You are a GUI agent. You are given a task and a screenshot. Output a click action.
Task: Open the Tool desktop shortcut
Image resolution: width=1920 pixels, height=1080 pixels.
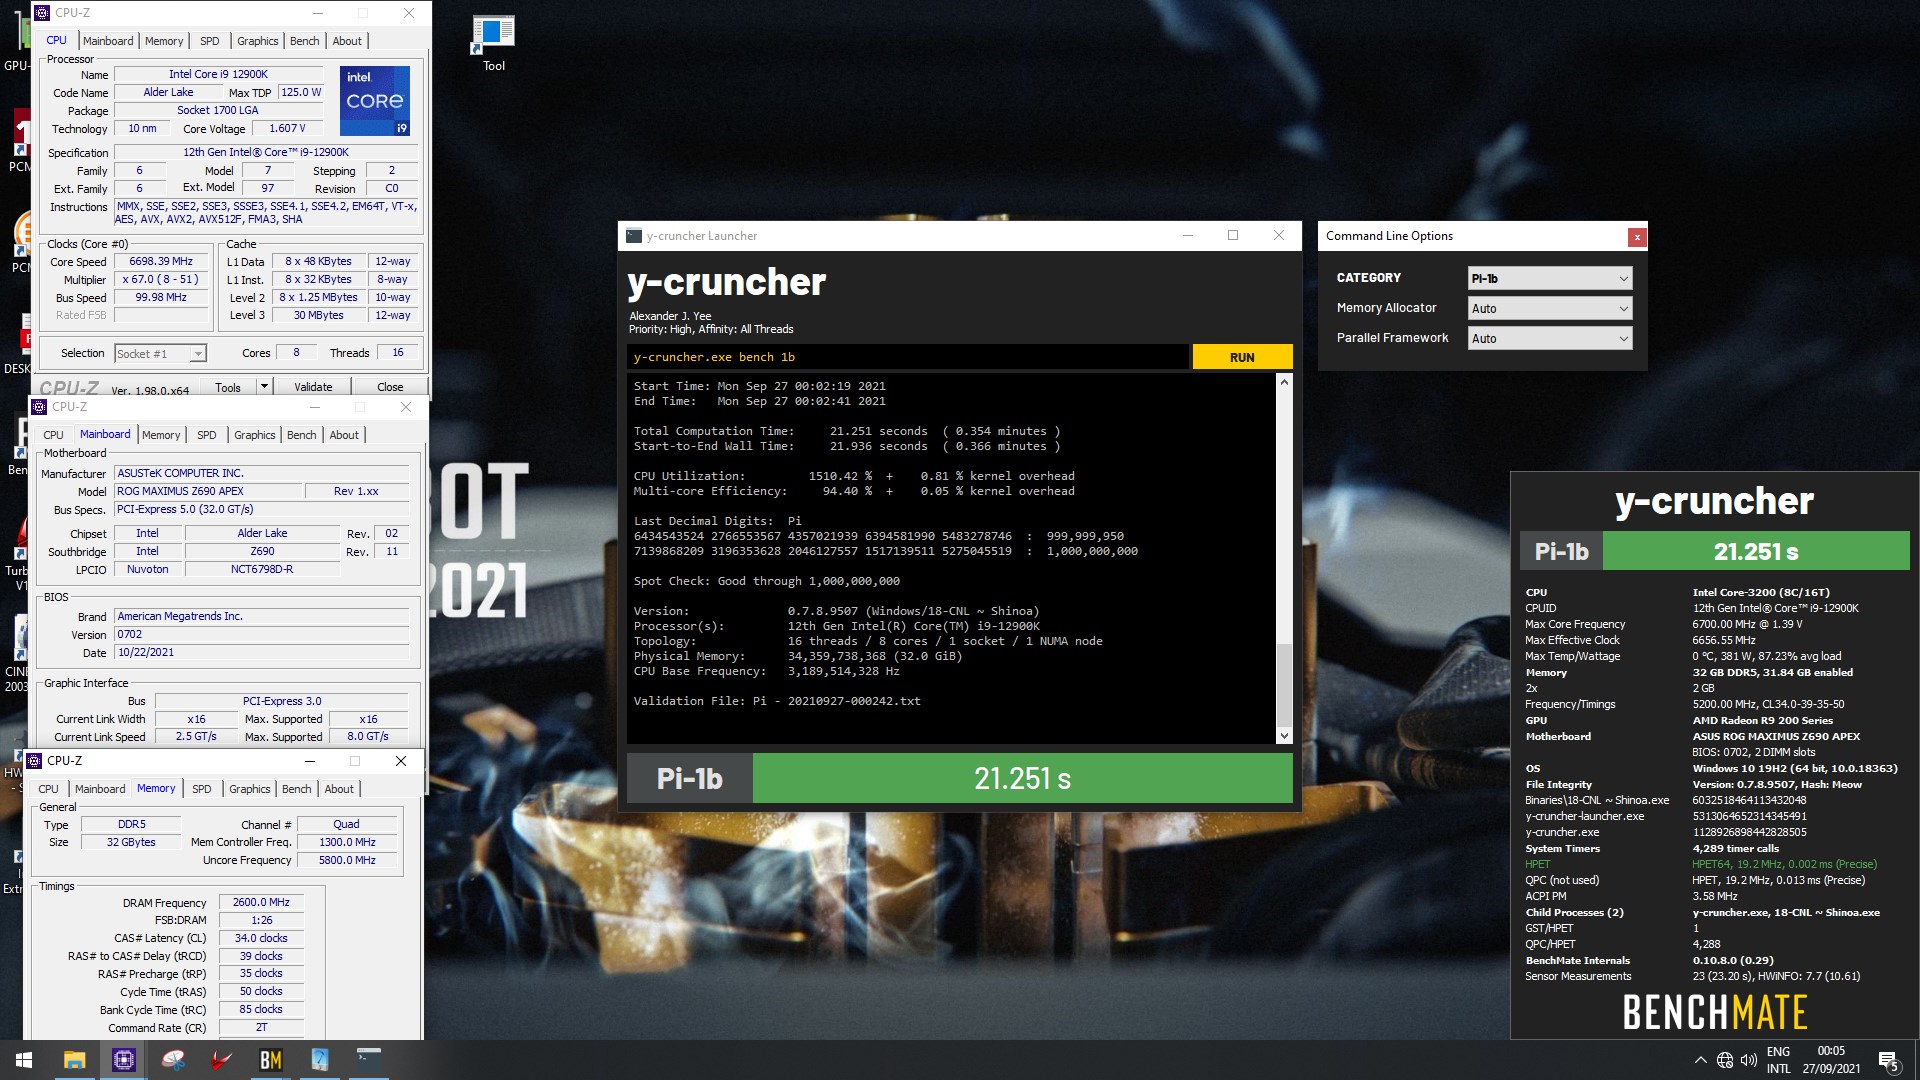point(493,44)
